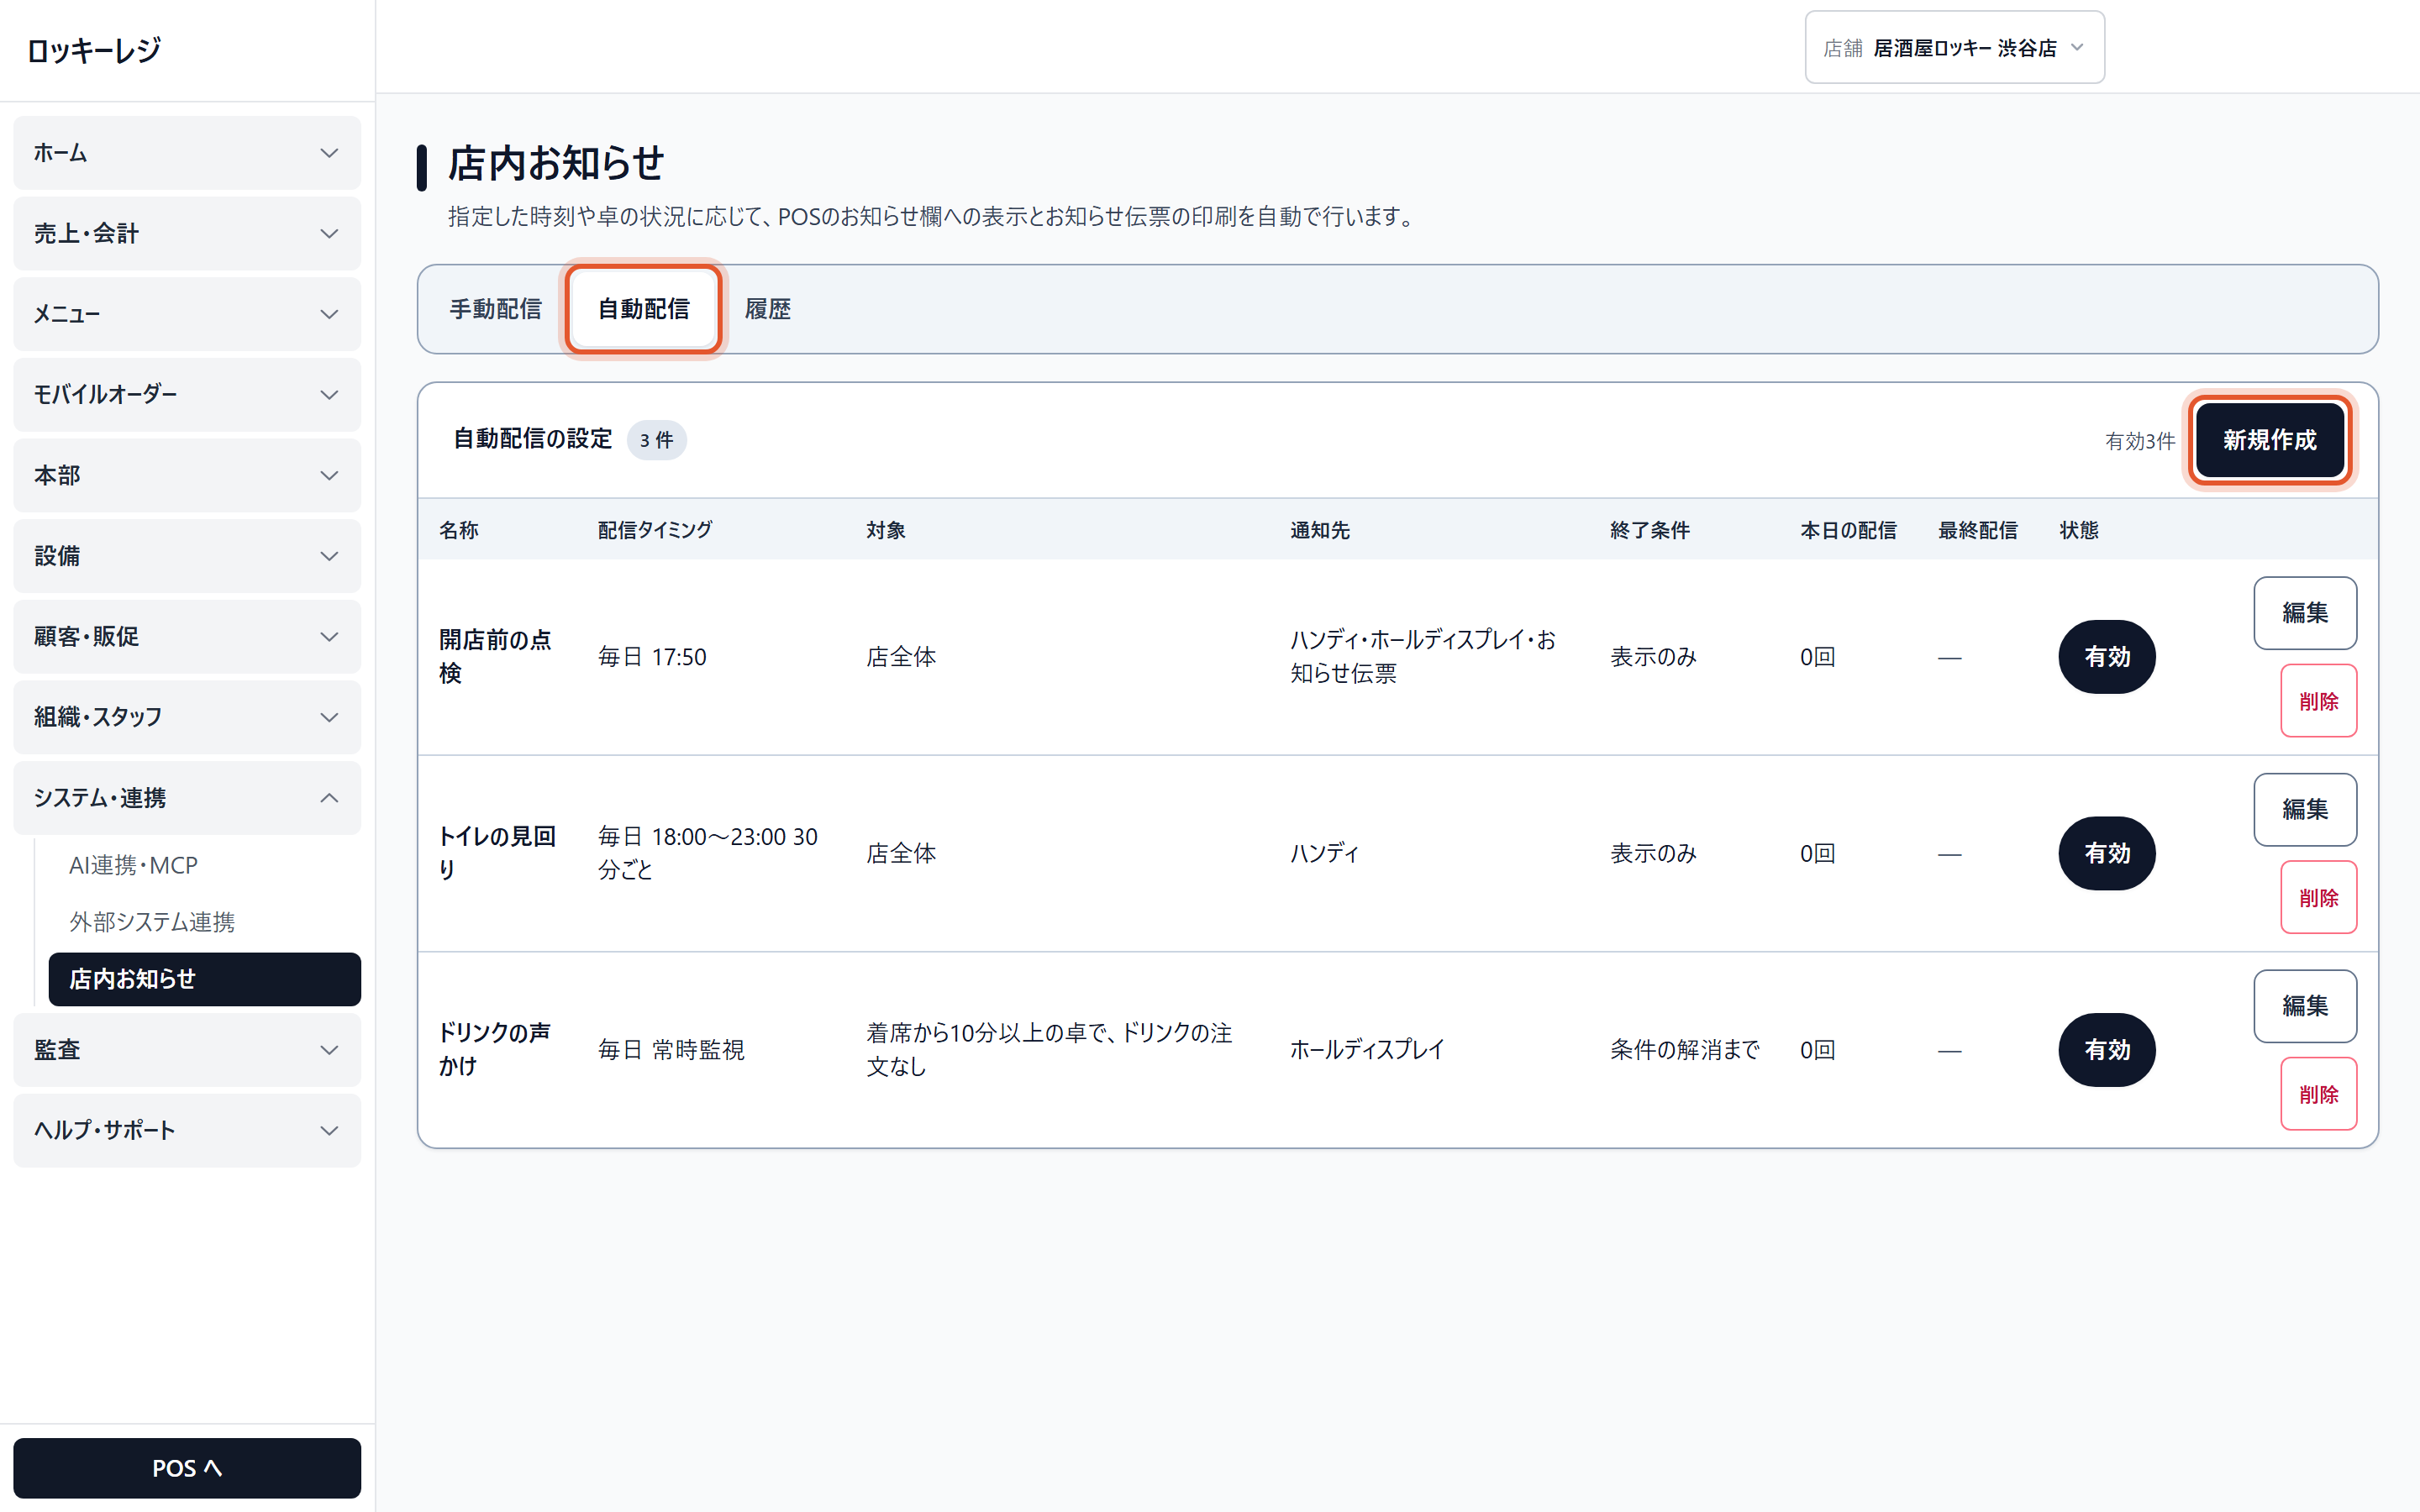Screen dimensions: 2420x1512
Task: Click the 有効3件 label
Action: click(x=2140, y=441)
